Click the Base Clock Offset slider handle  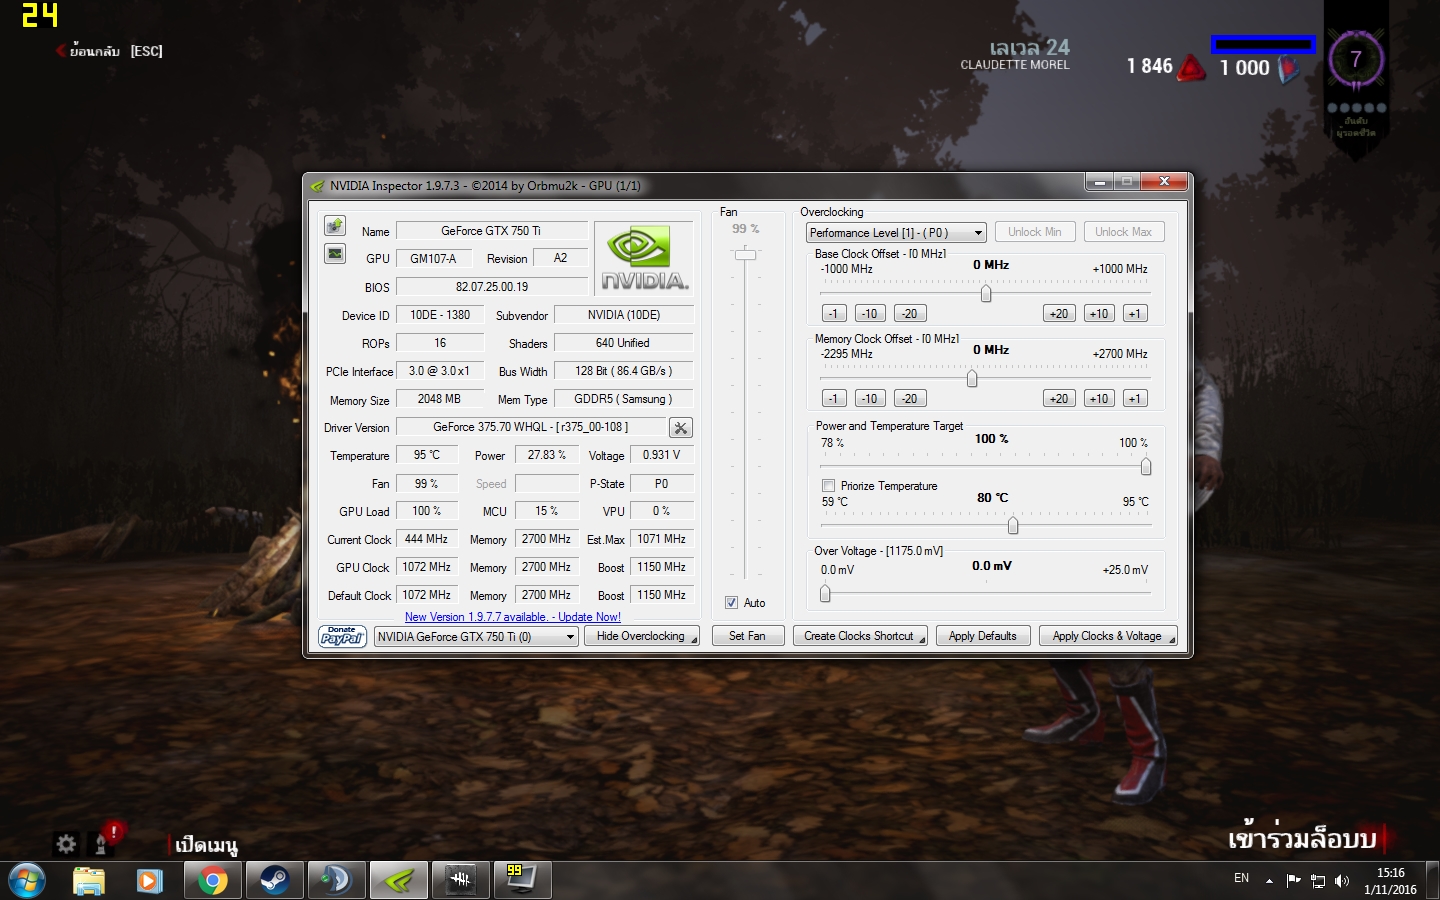(986, 293)
